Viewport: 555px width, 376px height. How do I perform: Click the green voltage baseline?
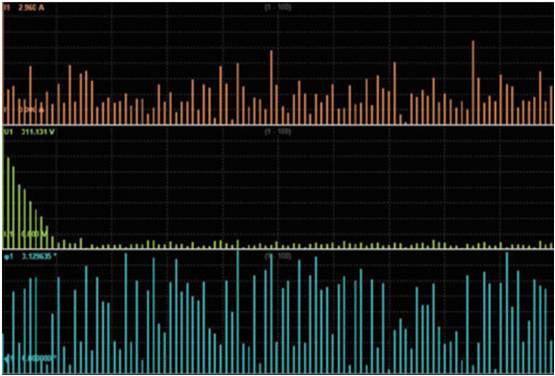tap(278, 249)
